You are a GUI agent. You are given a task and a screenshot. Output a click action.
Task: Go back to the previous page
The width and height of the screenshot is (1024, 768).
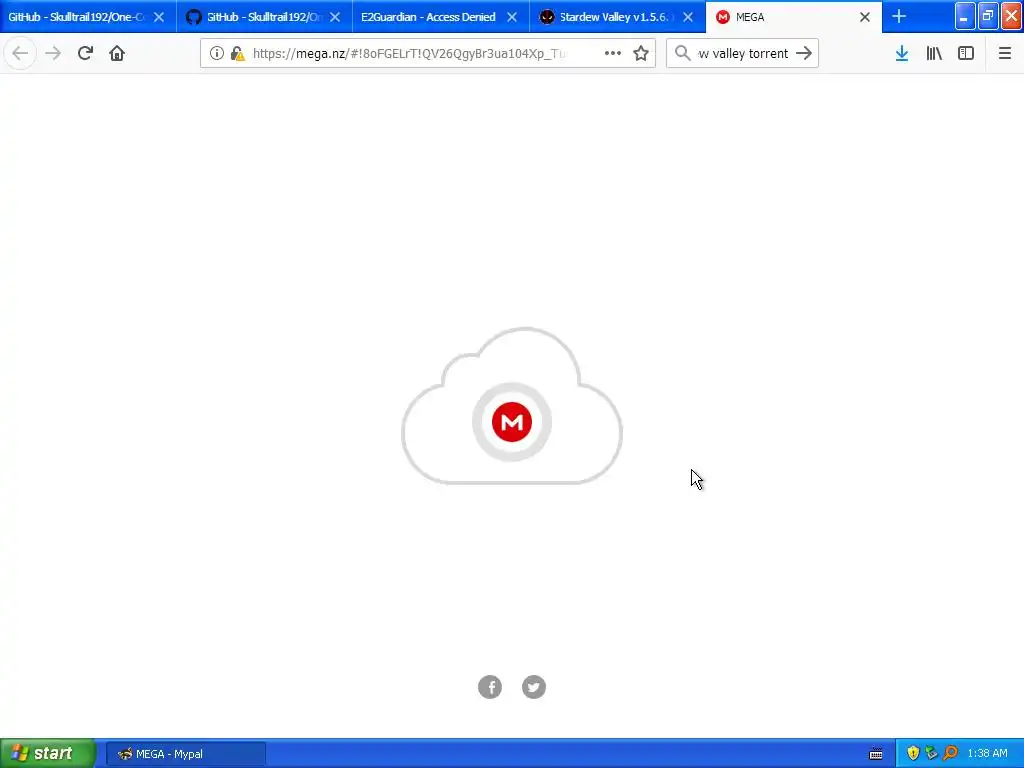pyautogui.click(x=20, y=53)
